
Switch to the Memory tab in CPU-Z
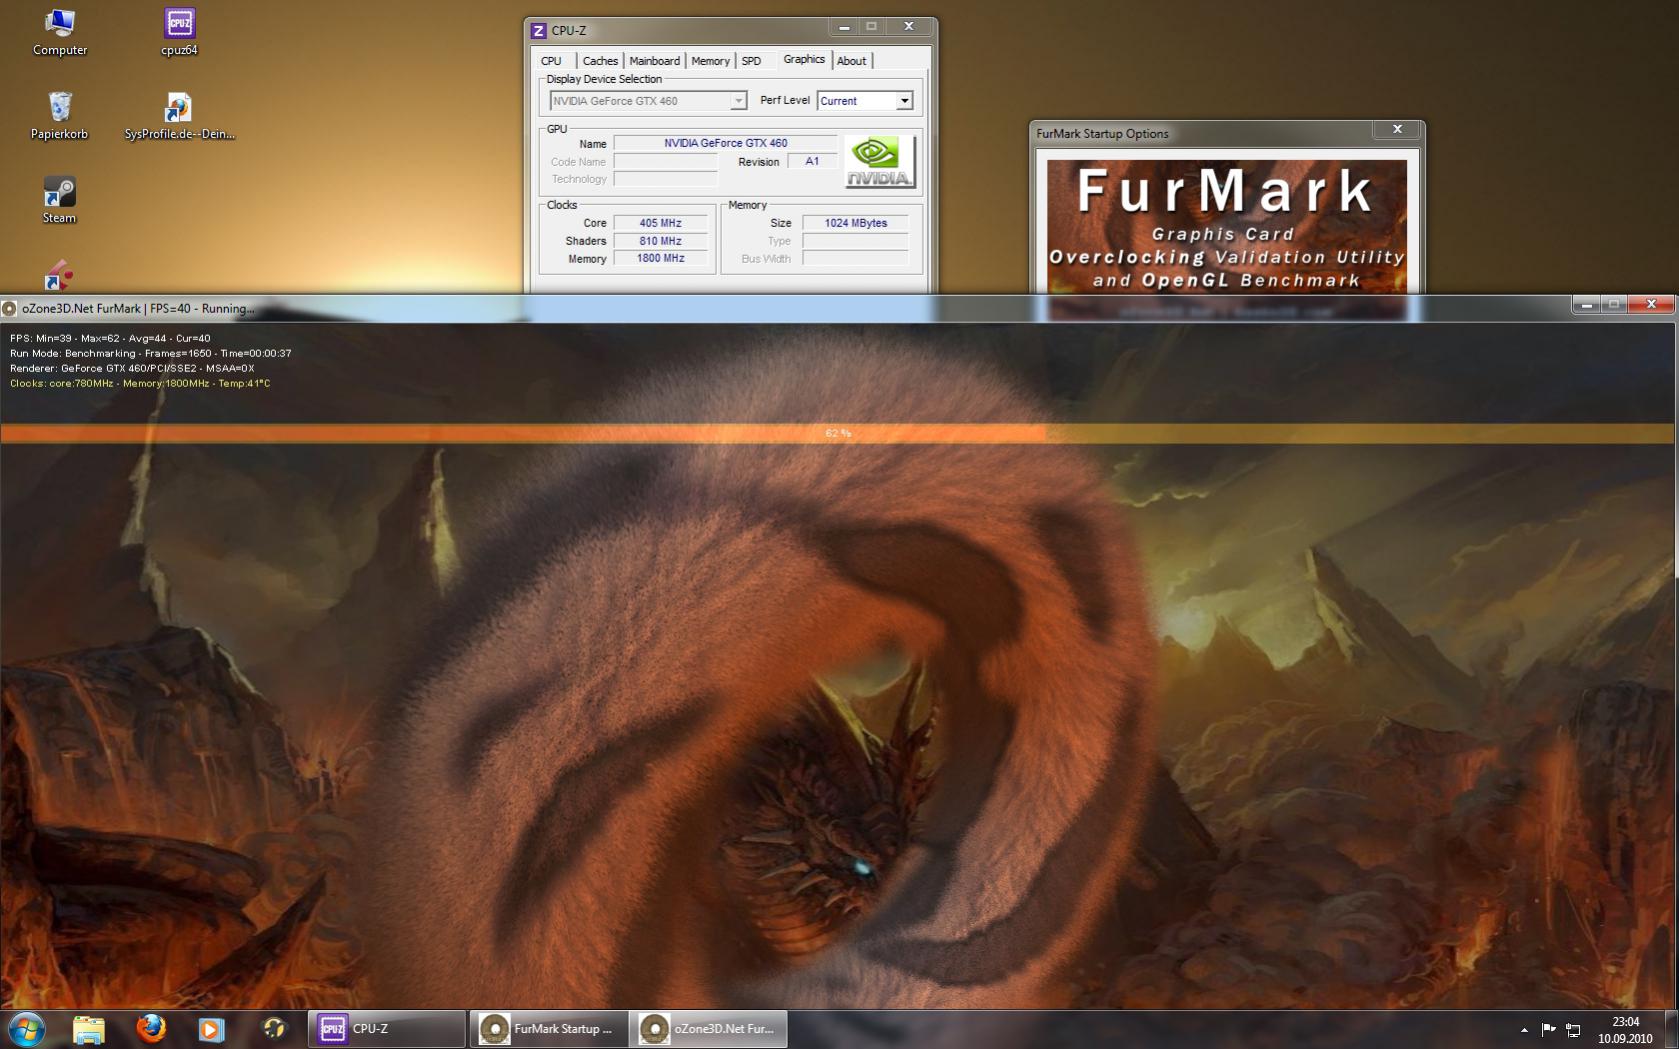click(x=710, y=61)
